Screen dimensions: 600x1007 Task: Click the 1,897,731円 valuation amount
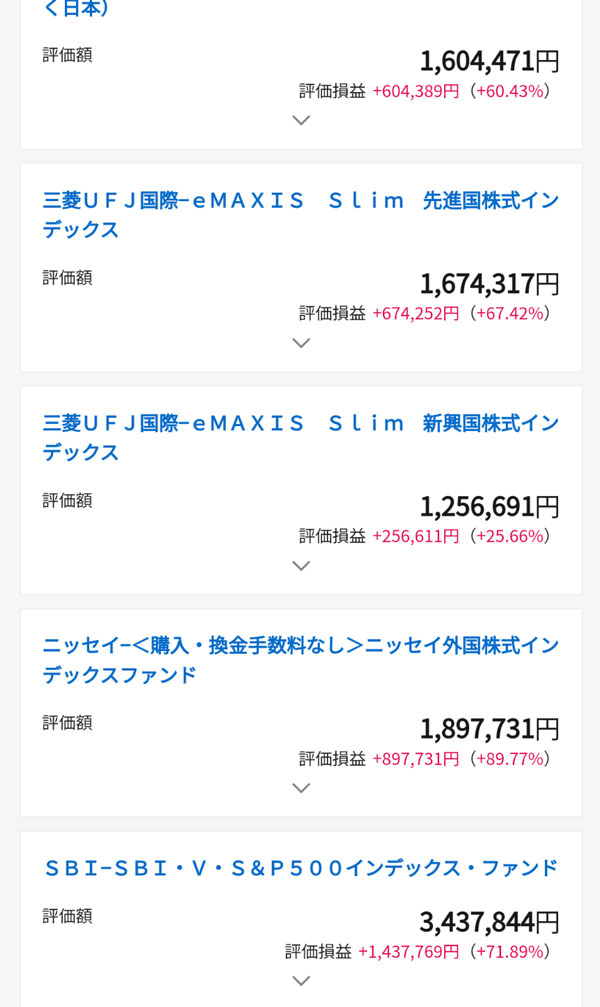[489, 729]
